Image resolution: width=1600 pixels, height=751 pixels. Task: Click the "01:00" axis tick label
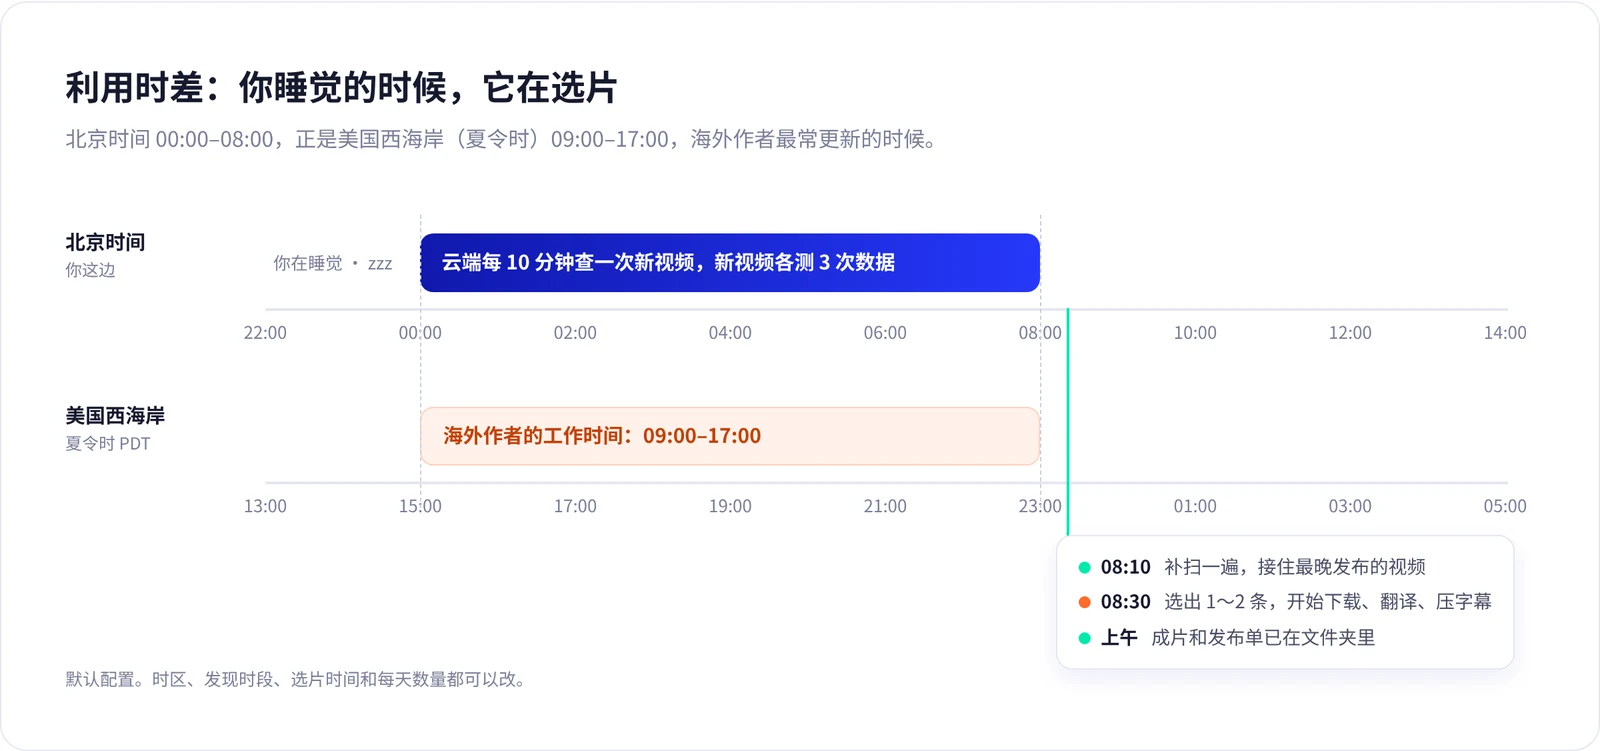point(1195,506)
